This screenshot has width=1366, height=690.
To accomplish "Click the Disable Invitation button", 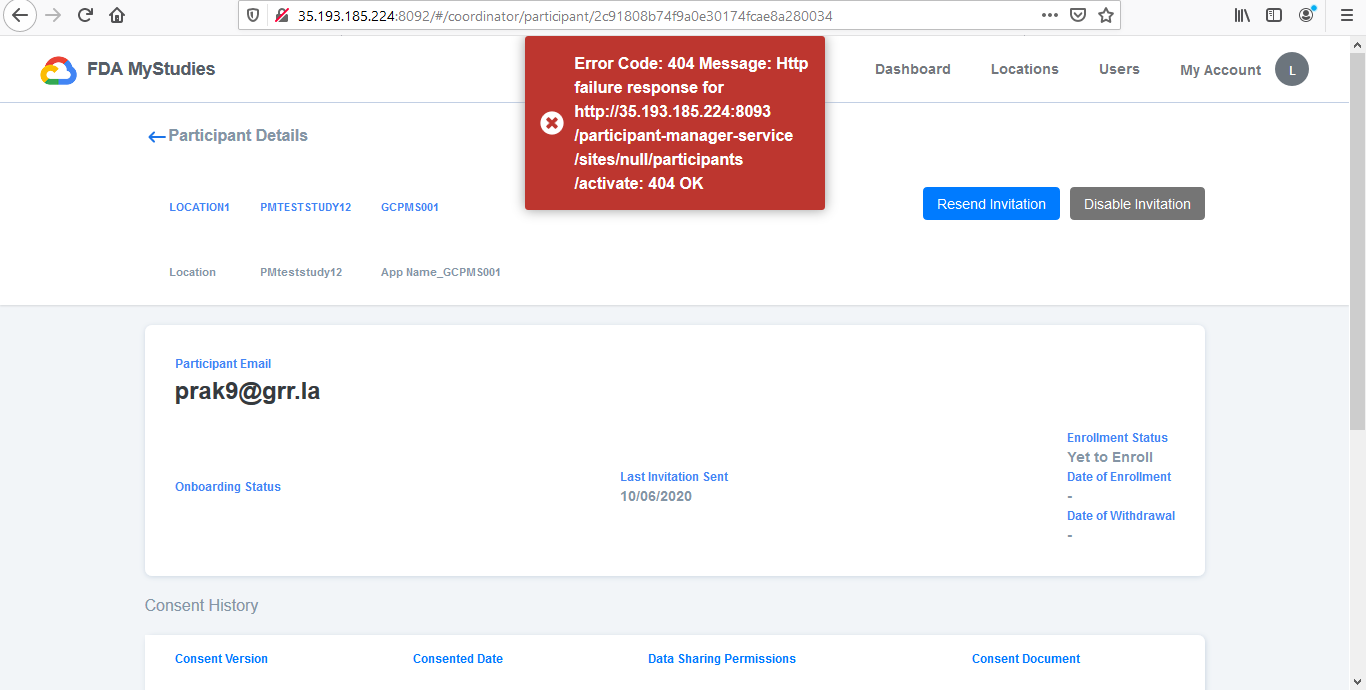I will point(1136,203).
